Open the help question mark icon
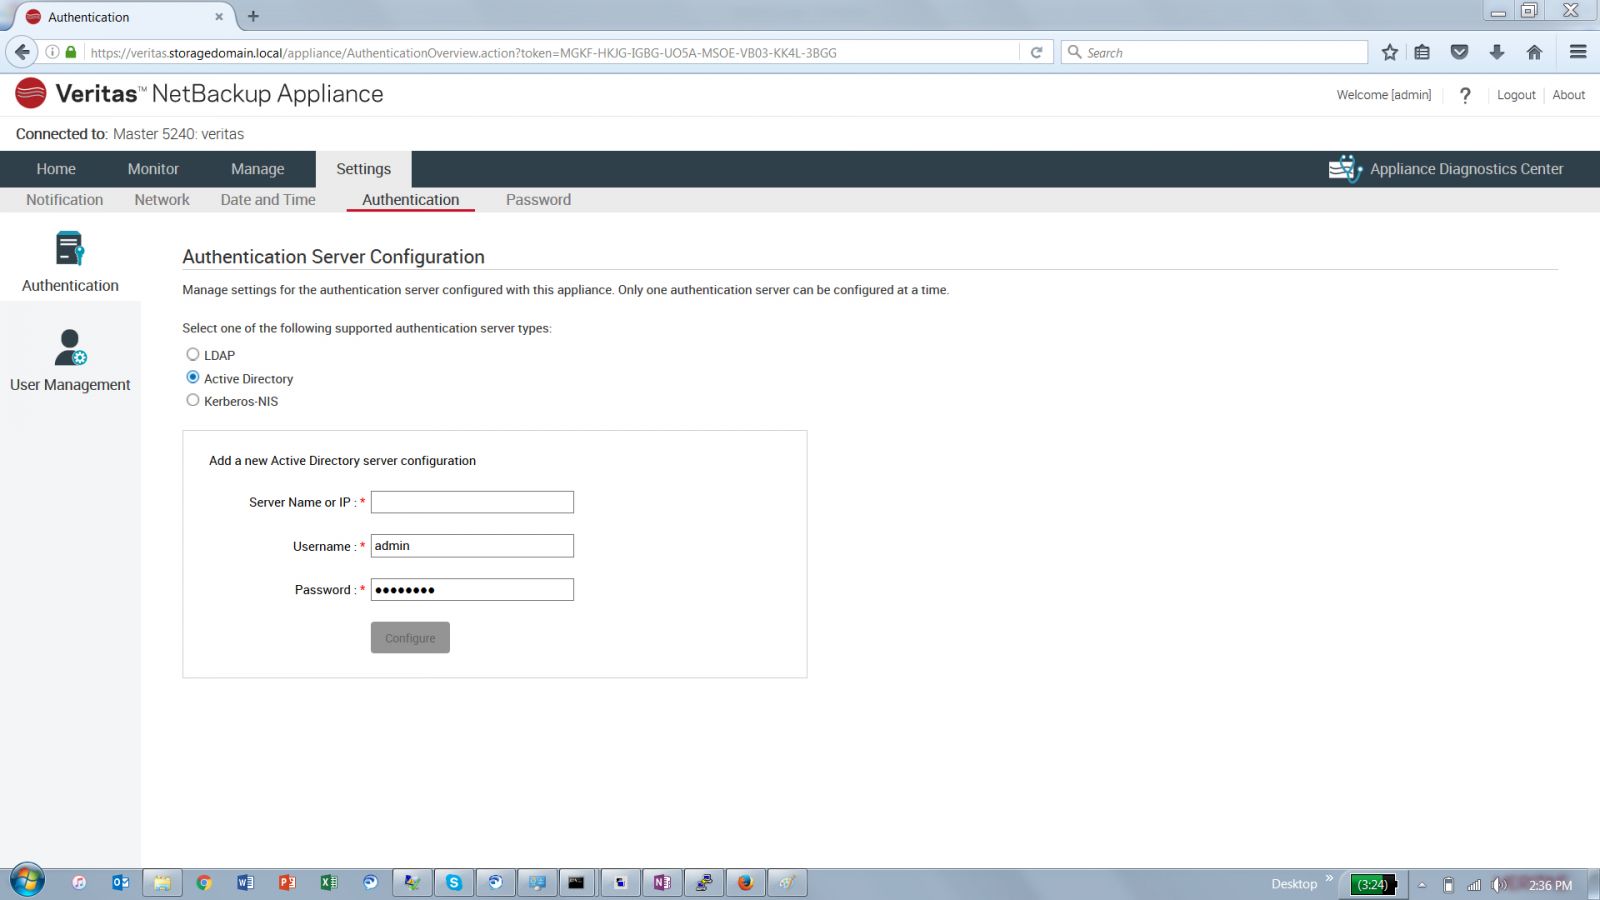This screenshot has height=900, width=1600. click(x=1465, y=95)
